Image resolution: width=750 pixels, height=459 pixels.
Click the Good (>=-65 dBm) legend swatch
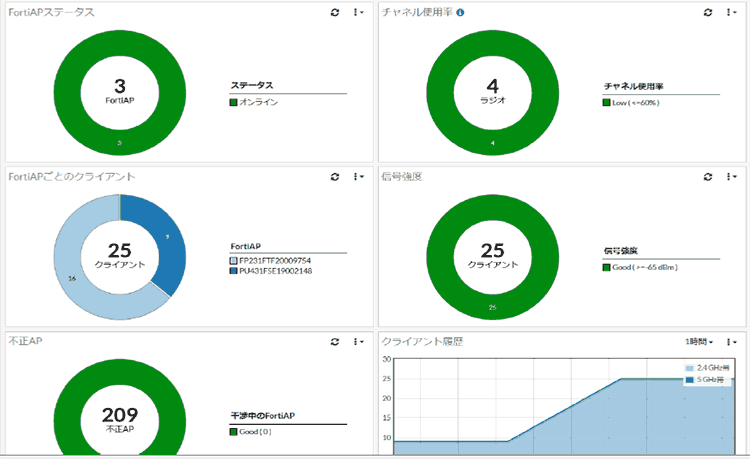click(607, 267)
